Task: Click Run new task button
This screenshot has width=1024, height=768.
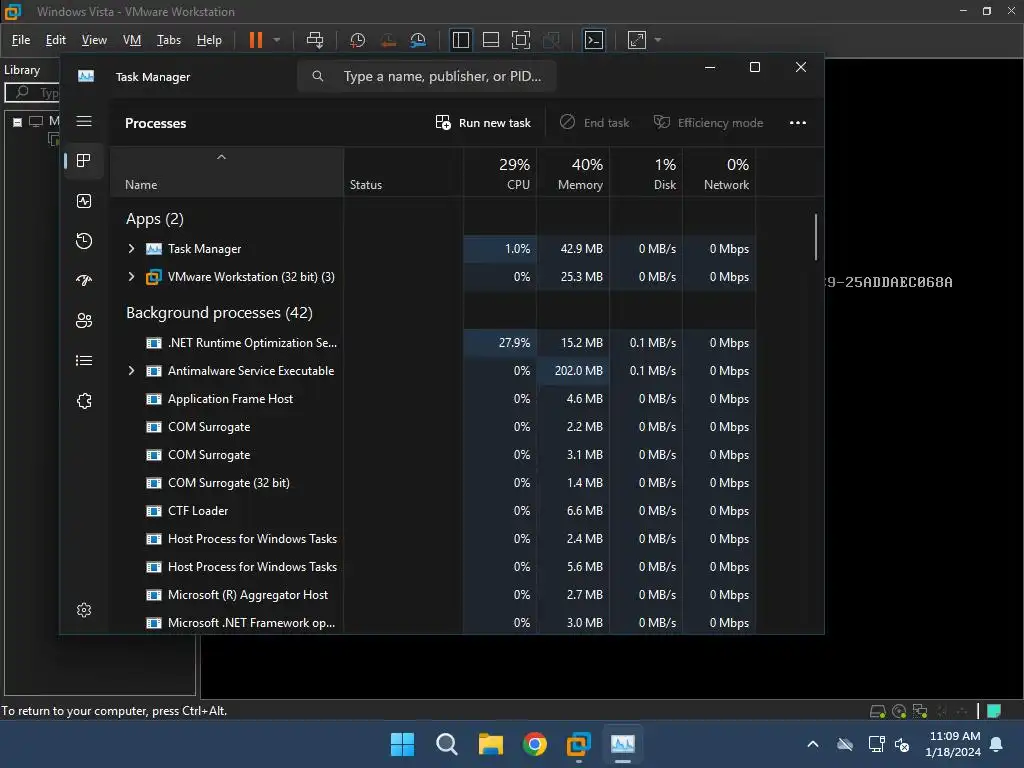Action: tap(483, 123)
